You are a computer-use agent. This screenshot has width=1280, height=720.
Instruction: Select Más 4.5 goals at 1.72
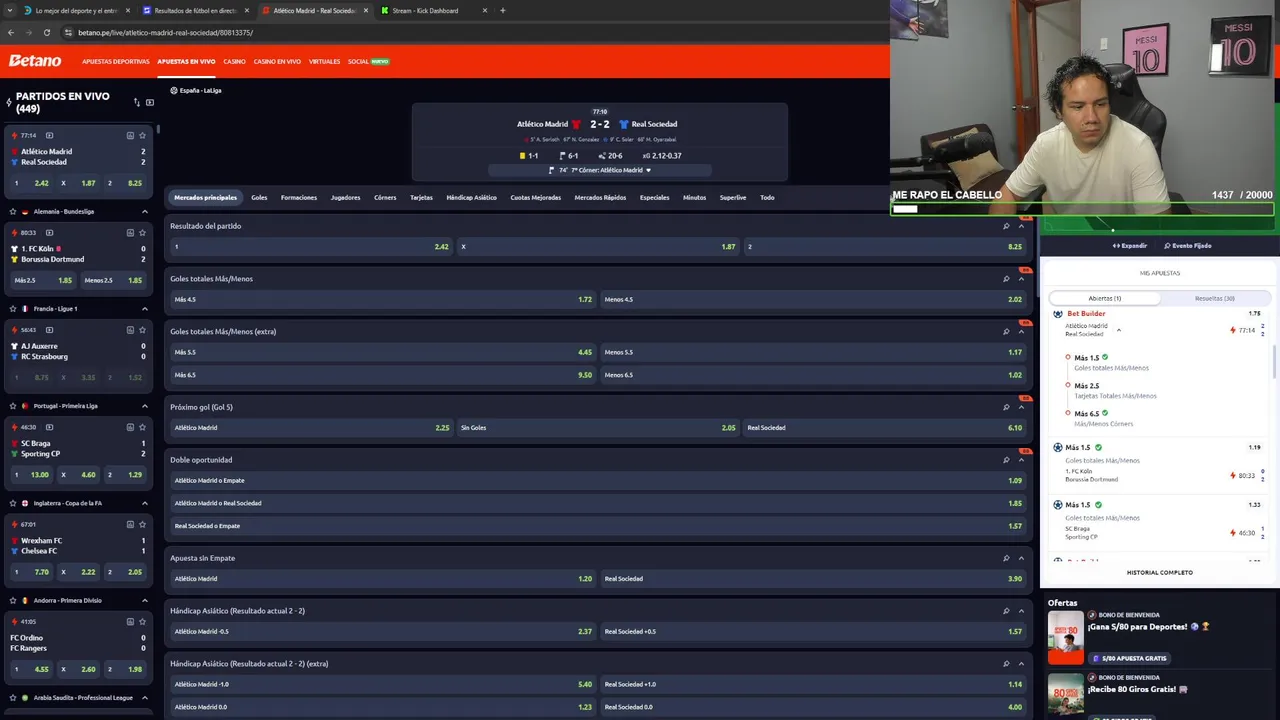383,299
